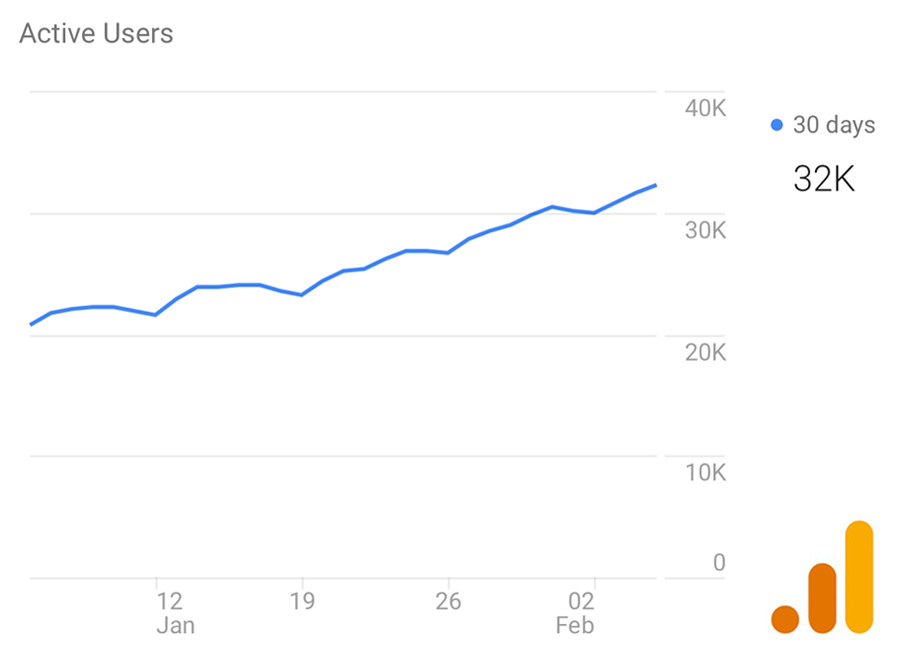Click the Google Analytics logo
The width and height of the screenshot is (918, 654).
click(x=822, y=577)
